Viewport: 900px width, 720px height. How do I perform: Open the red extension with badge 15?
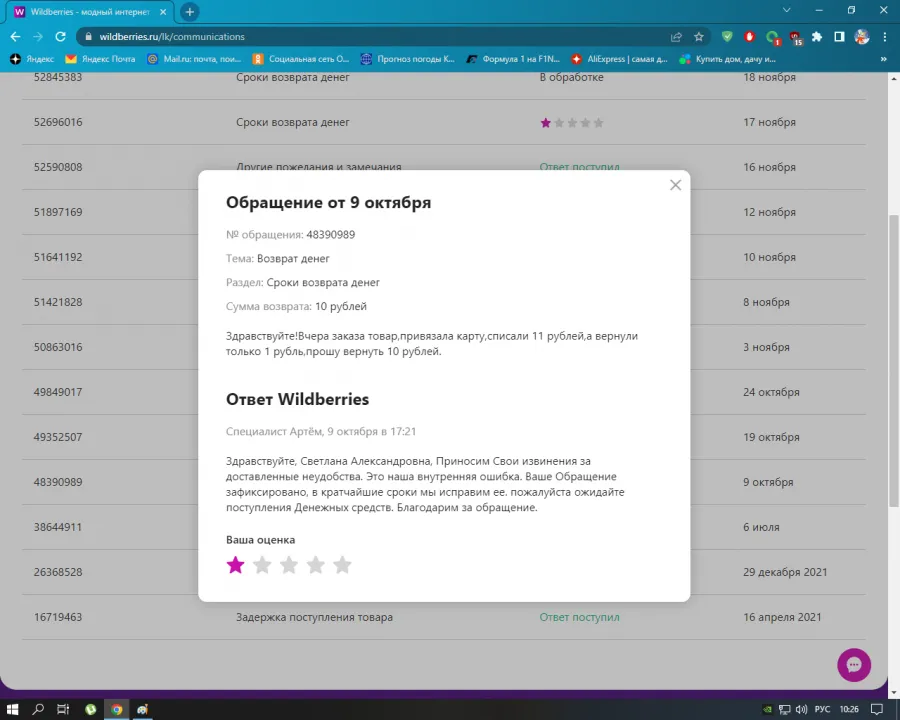click(796, 37)
